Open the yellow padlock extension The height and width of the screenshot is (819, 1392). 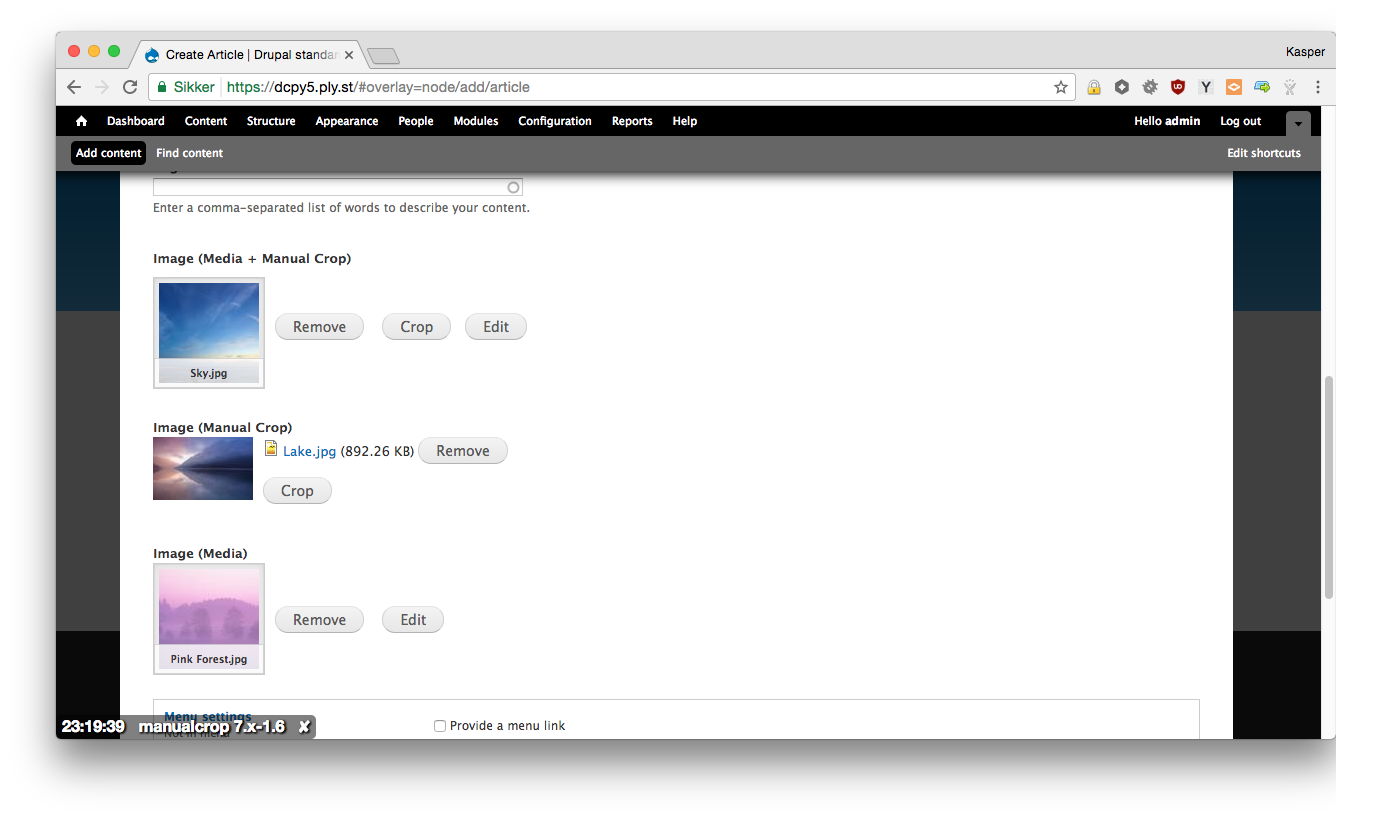click(1094, 87)
